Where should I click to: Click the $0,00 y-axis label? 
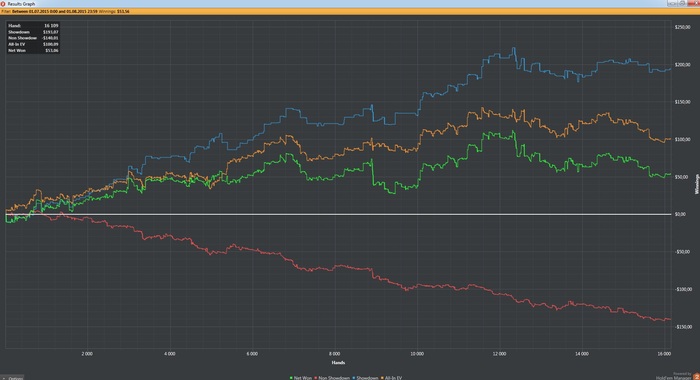click(x=680, y=214)
